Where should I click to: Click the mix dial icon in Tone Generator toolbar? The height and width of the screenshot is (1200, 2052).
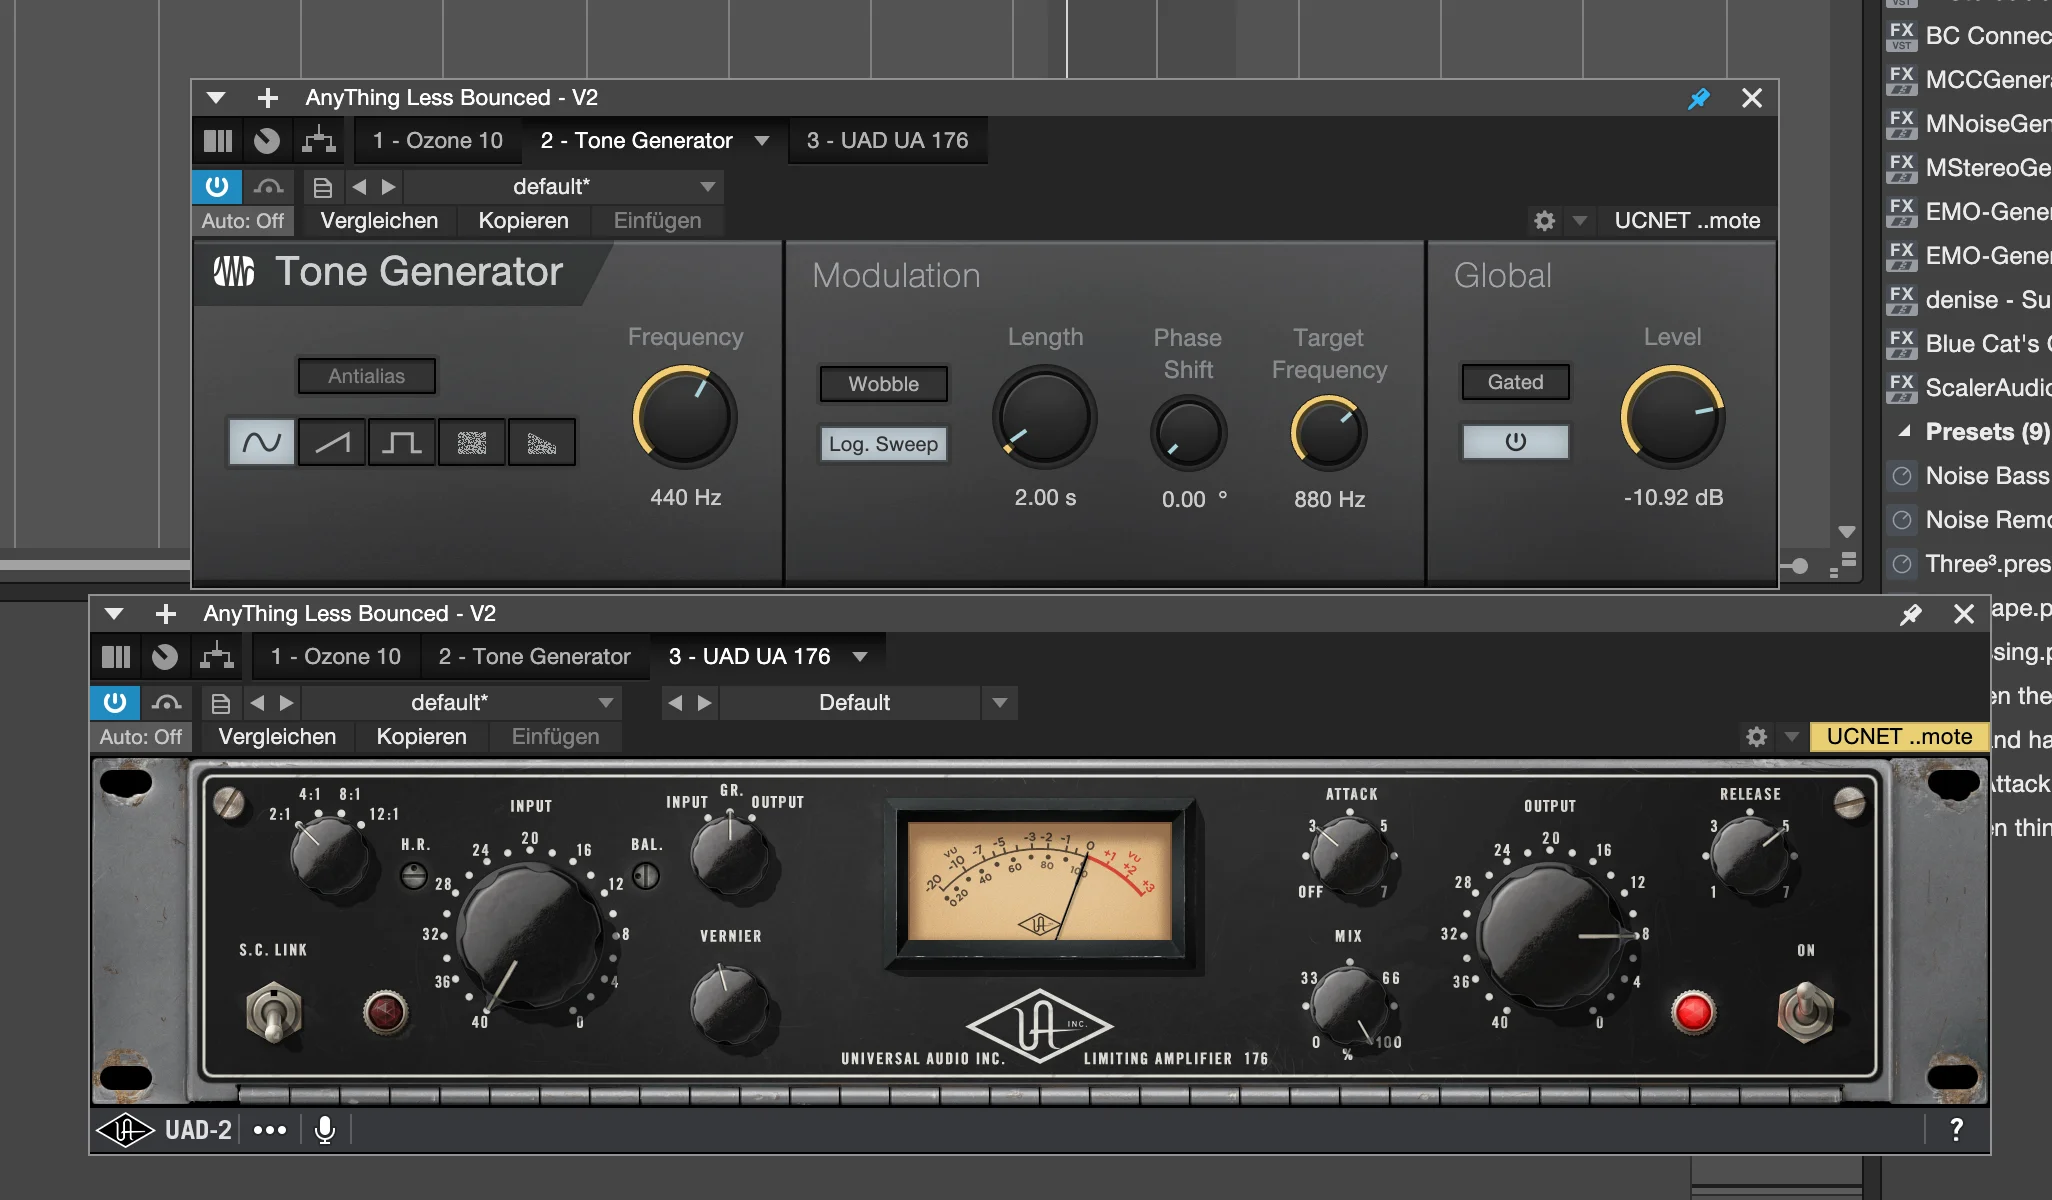click(x=267, y=140)
